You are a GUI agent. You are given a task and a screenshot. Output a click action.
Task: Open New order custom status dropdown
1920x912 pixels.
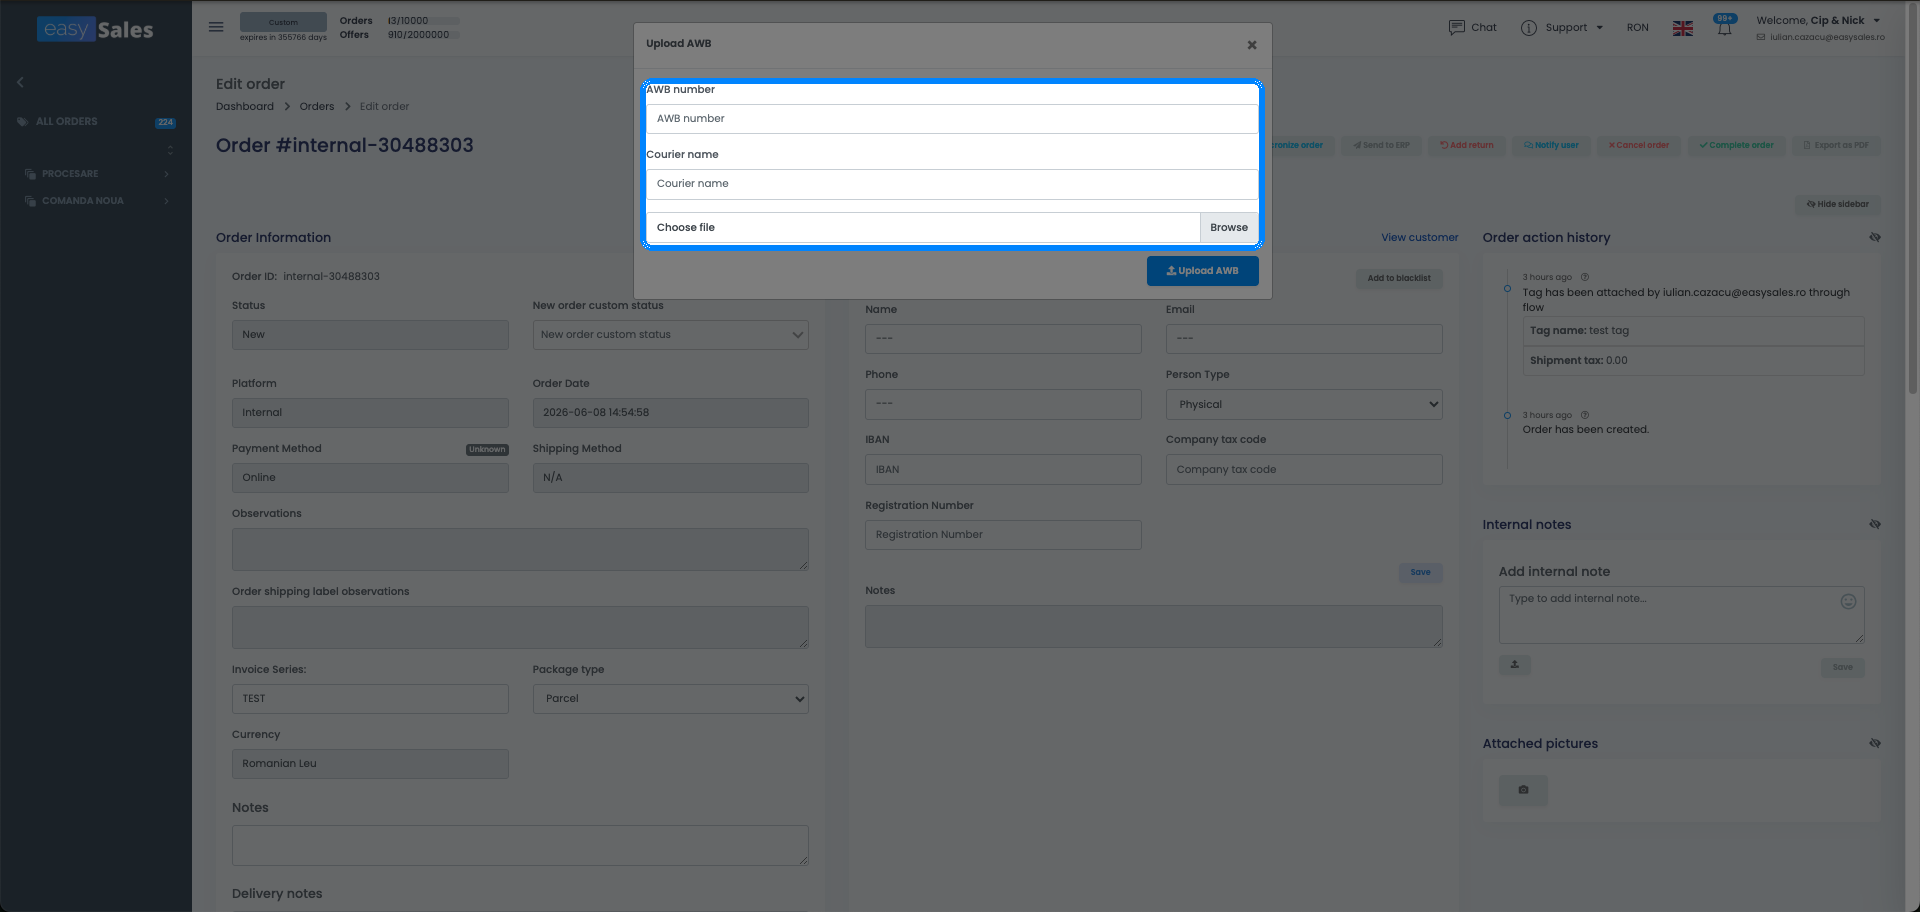click(x=671, y=335)
